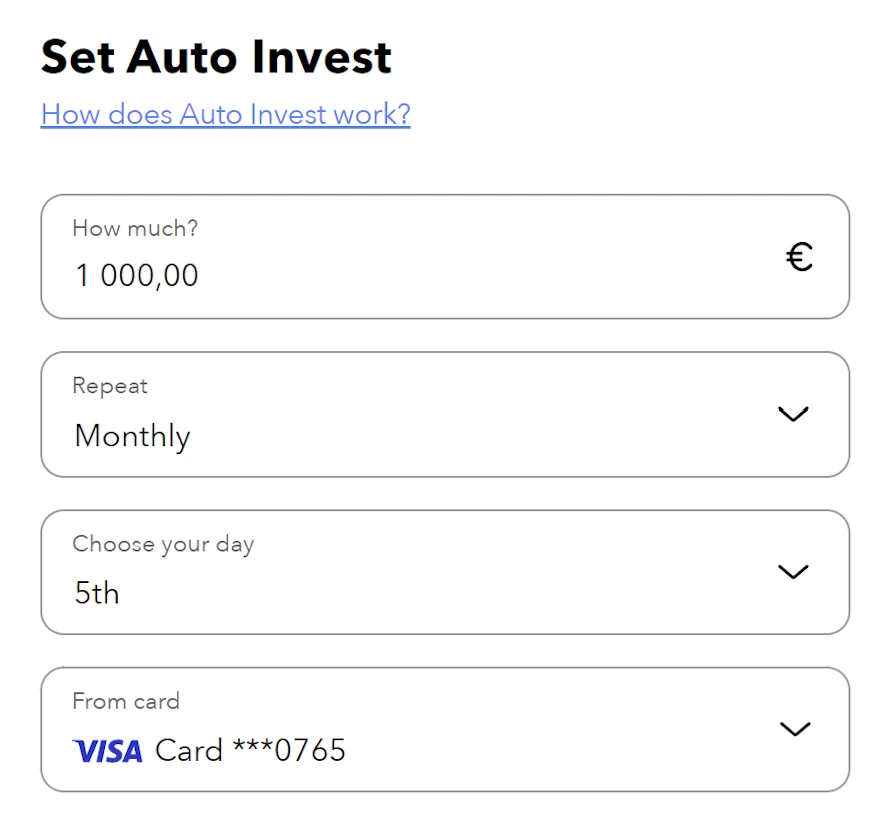Viewport: 875px width, 818px height.
Task: Click the 'How much?' field label
Action: pos(135,228)
